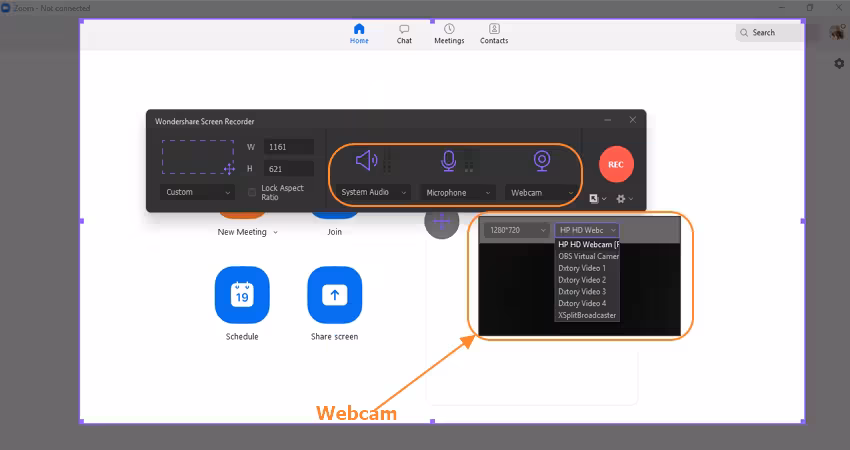The image size is (850, 450).
Task: Open the Chat tab in Zoom
Action: [x=404, y=34]
